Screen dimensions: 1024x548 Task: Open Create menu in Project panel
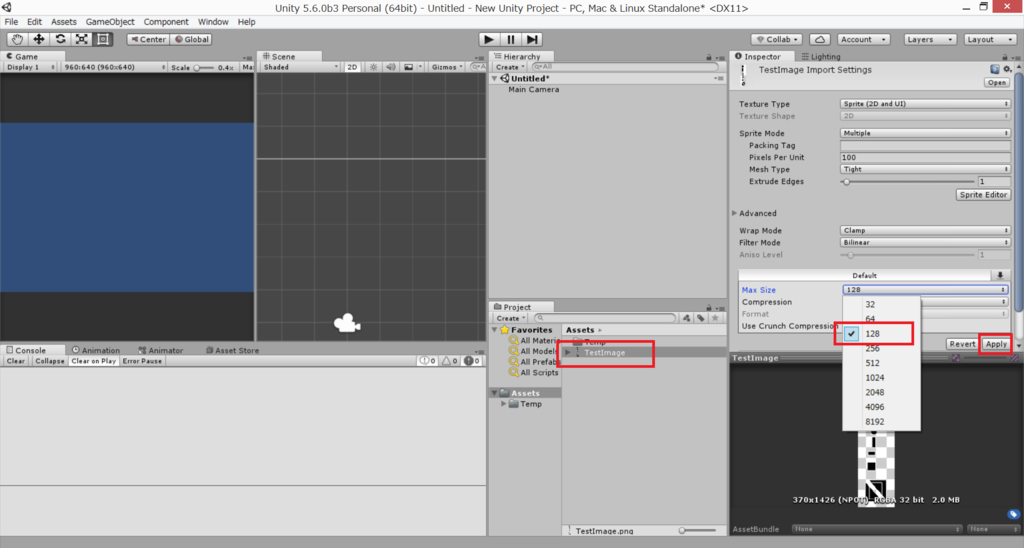click(509, 318)
